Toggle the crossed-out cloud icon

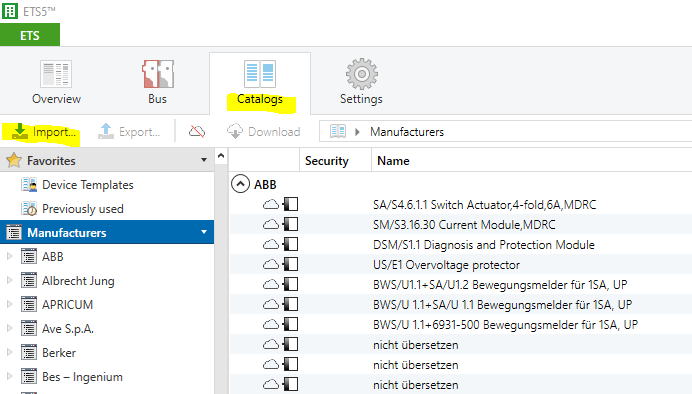coord(197,131)
